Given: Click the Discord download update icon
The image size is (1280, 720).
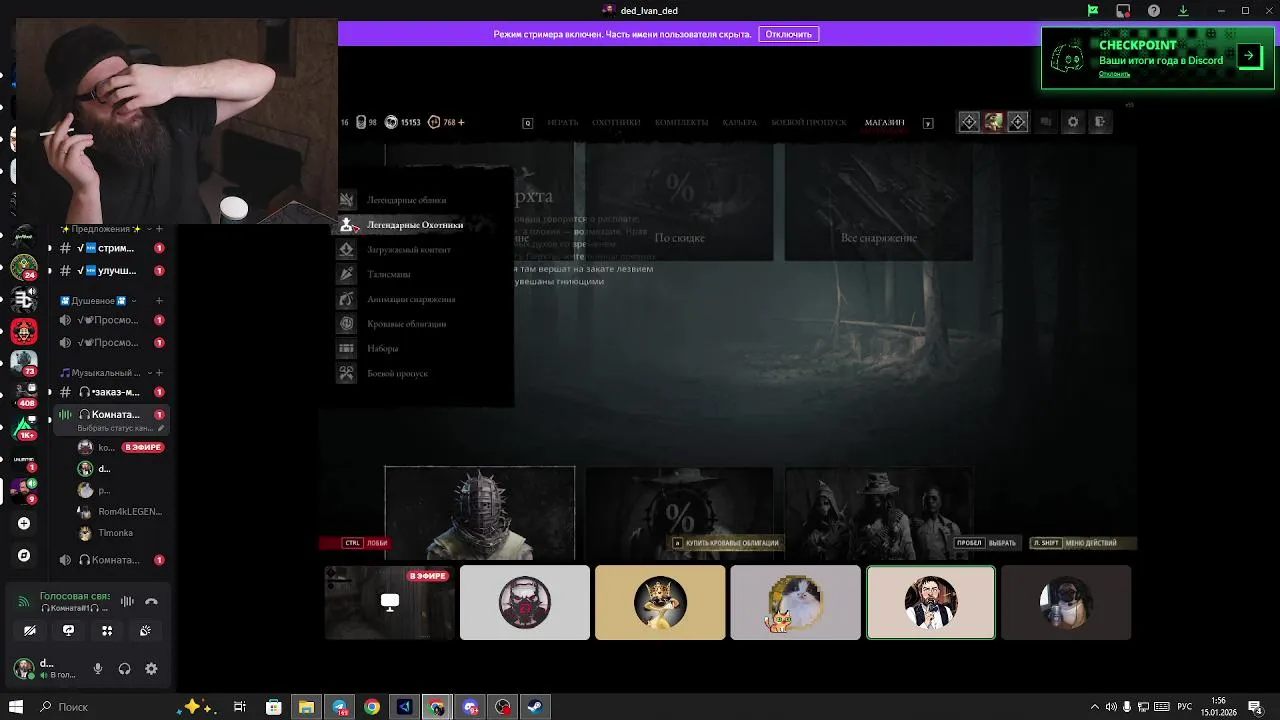Looking at the screenshot, I should pos(1184,11).
